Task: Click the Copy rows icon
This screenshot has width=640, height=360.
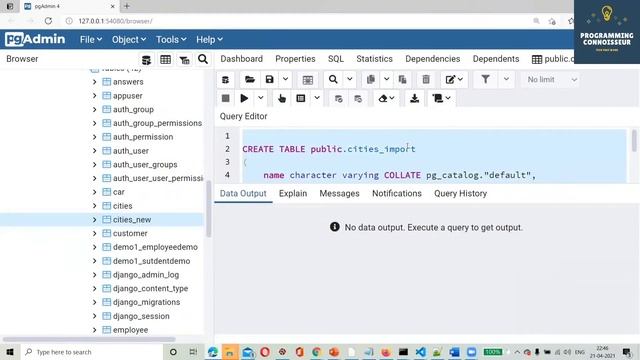Action: point(371,80)
